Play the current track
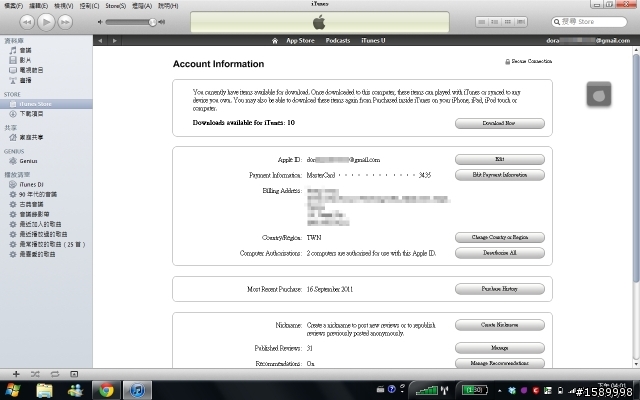Screen dimensions: 640x400 pyautogui.click(x=46, y=22)
